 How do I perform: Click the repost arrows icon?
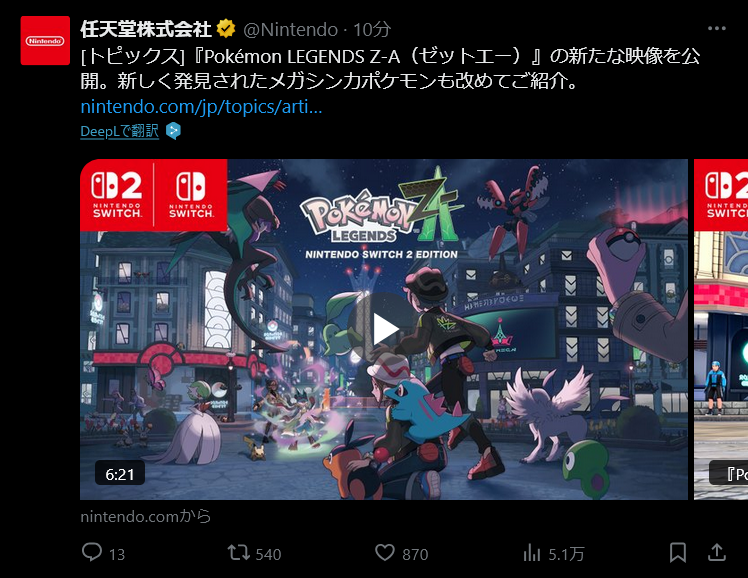[x=238, y=553]
